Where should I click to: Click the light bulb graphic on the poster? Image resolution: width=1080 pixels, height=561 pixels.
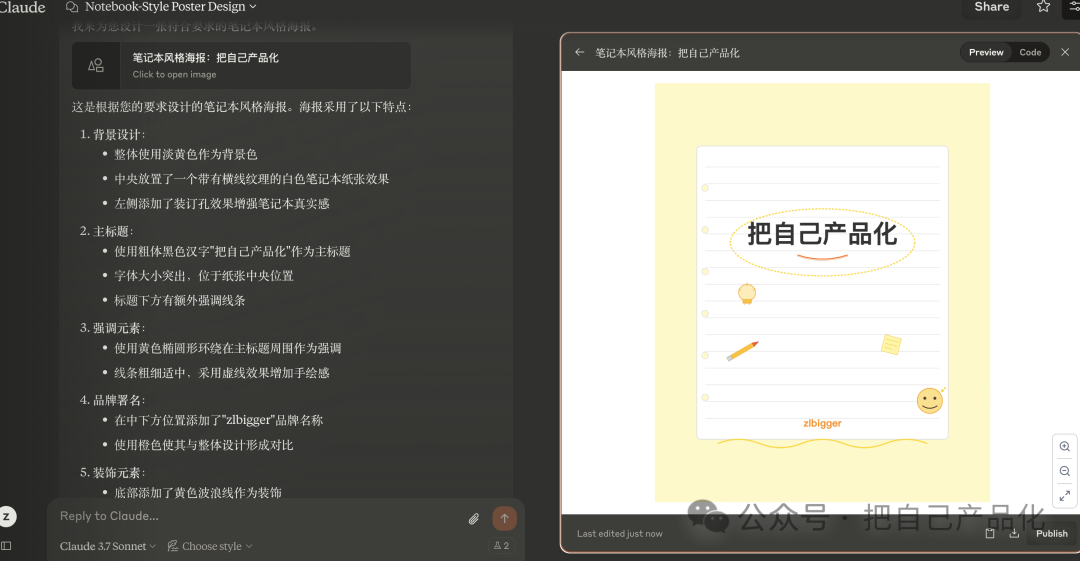(x=747, y=294)
